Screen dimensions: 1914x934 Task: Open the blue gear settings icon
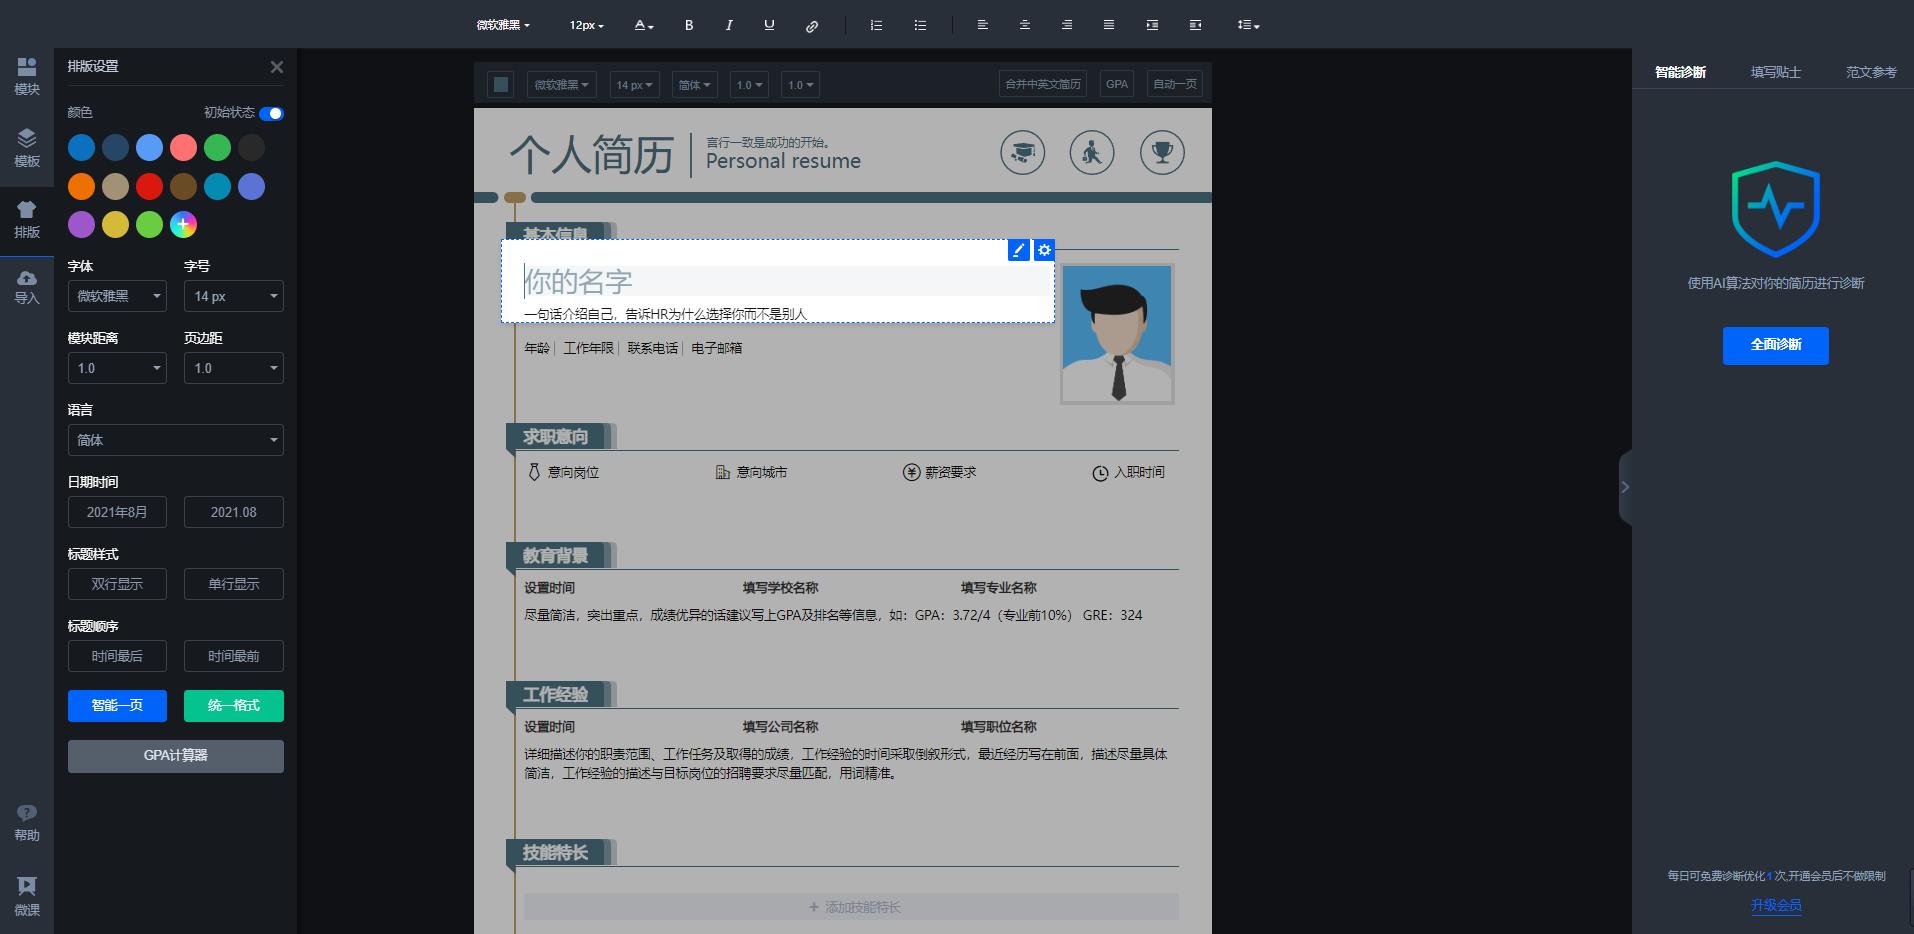1044,250
